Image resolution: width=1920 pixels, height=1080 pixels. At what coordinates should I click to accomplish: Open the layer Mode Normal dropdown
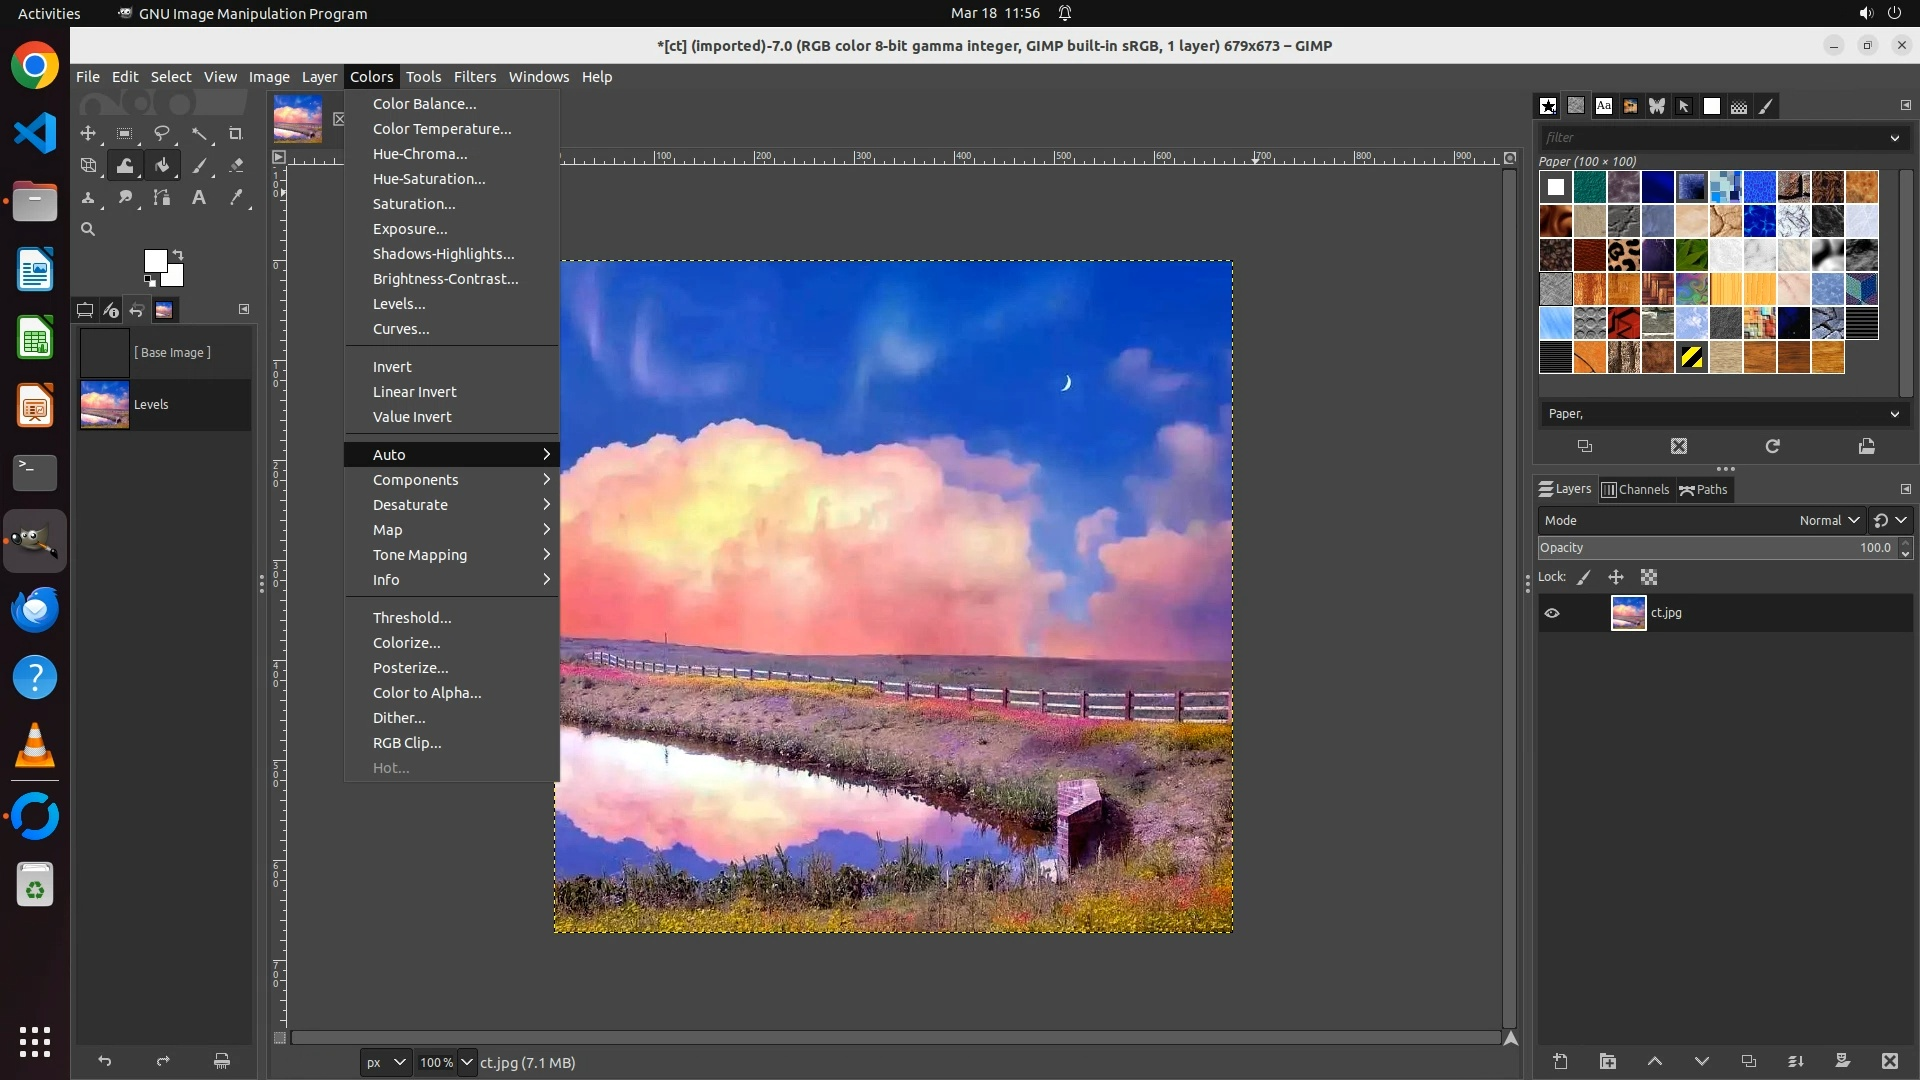coord(1828,520)
